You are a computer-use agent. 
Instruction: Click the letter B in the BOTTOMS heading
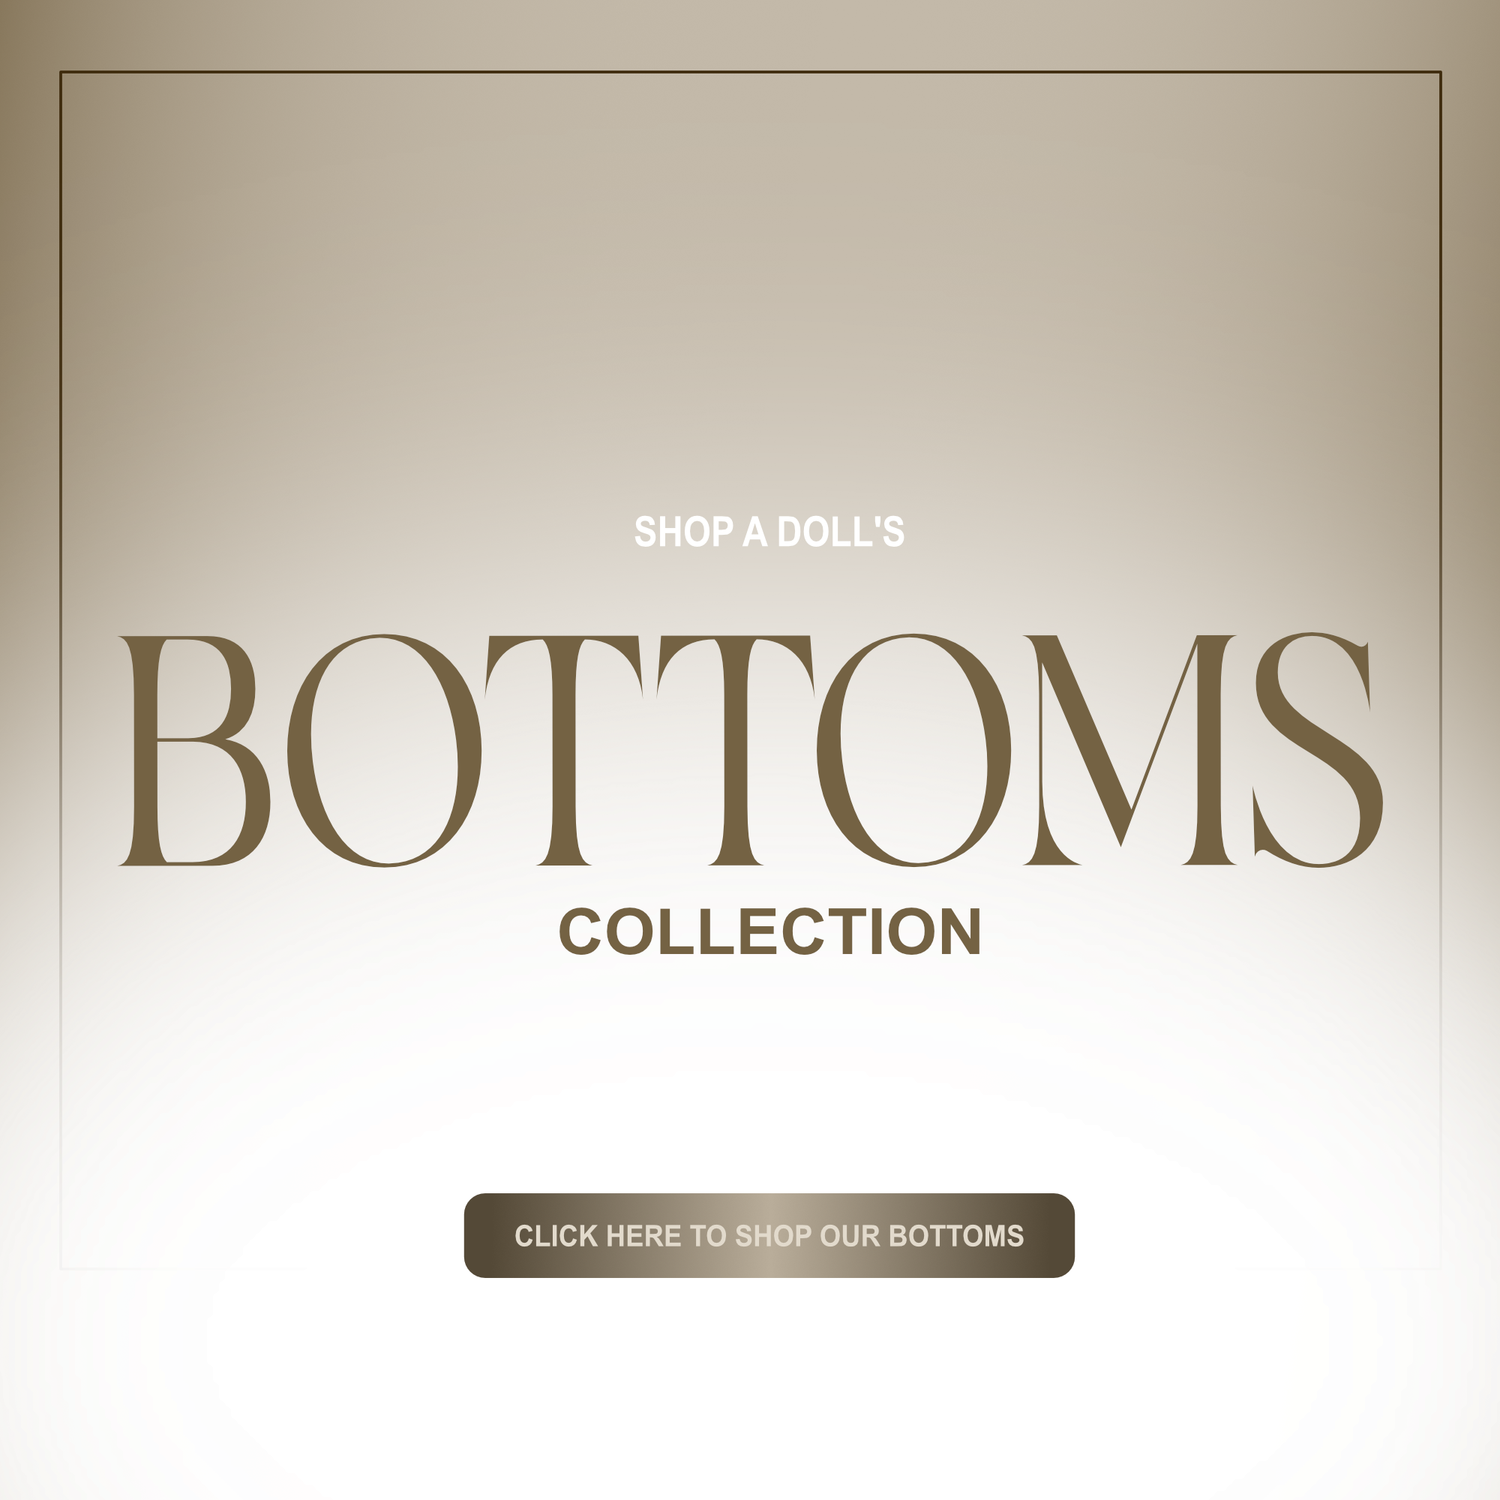195,750
